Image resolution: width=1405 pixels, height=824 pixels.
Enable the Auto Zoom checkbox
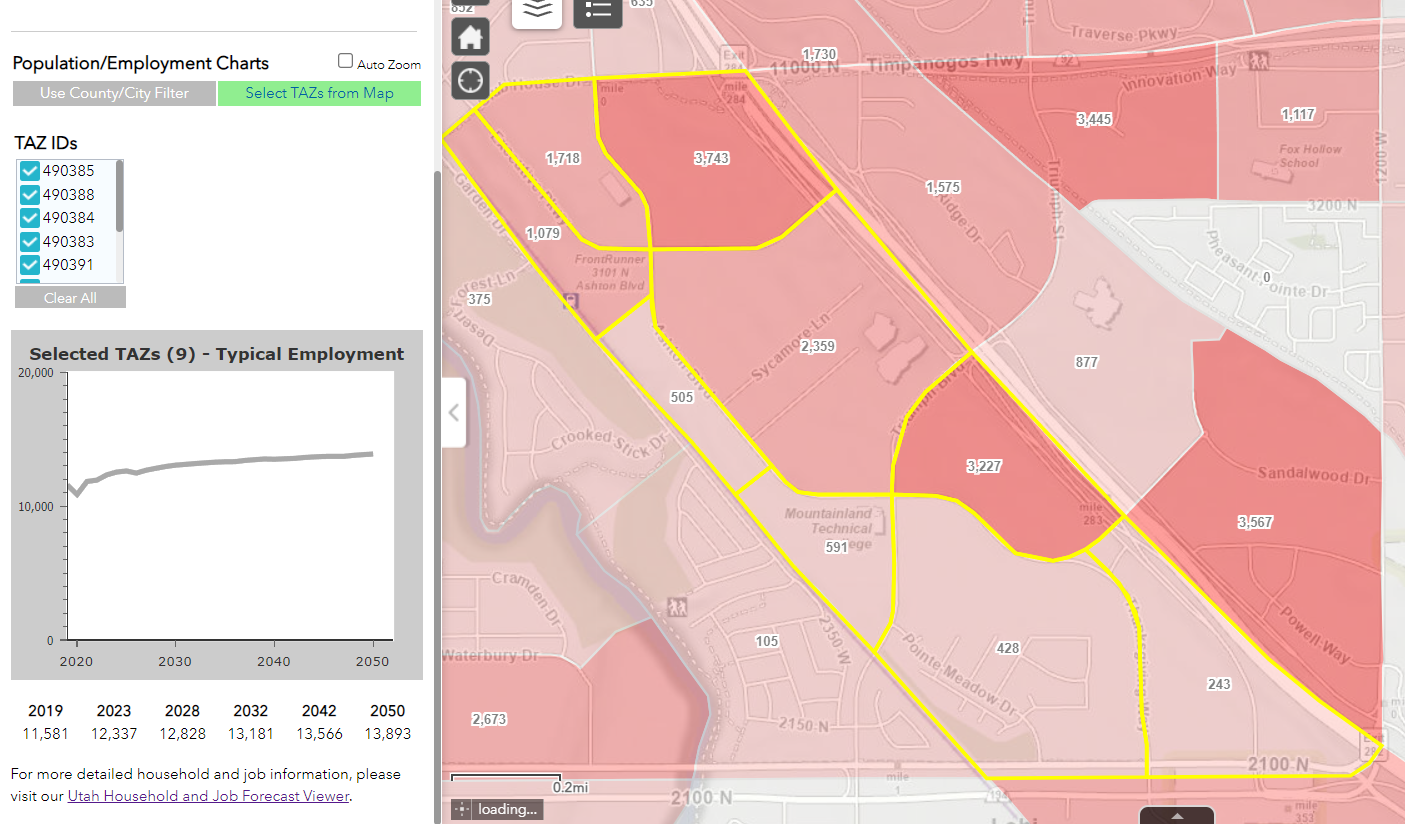click(x=345, y=61)
